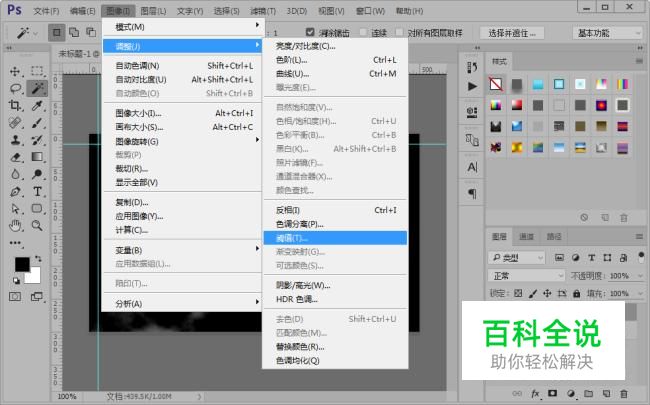650x405 pixels.
Task: Choose 图像大小(I)... menu item
Action: point(182,113)
